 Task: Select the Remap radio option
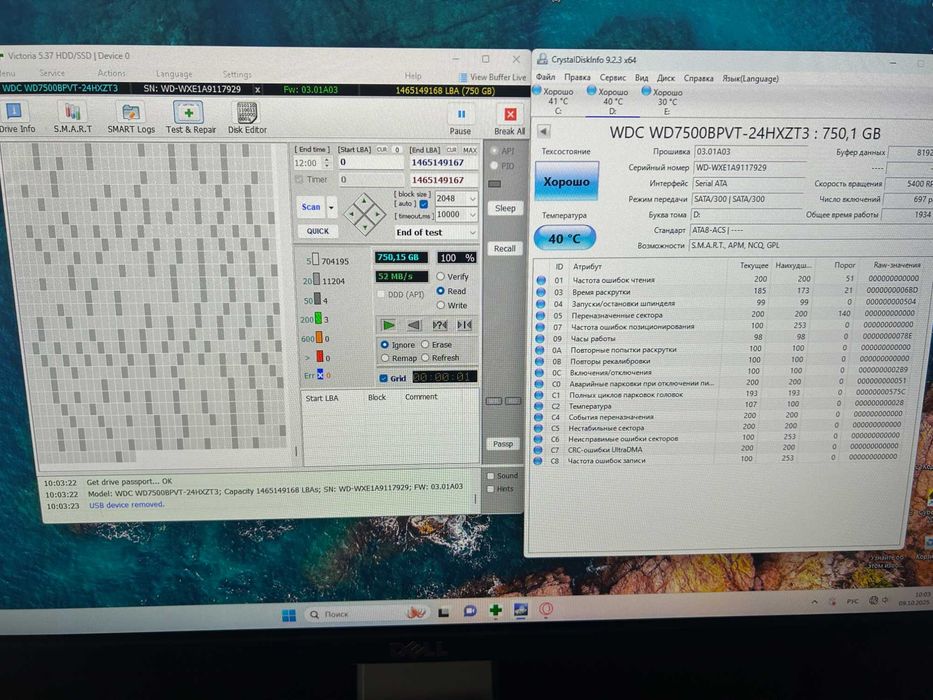pyautogui.click(x=385, y=358)
